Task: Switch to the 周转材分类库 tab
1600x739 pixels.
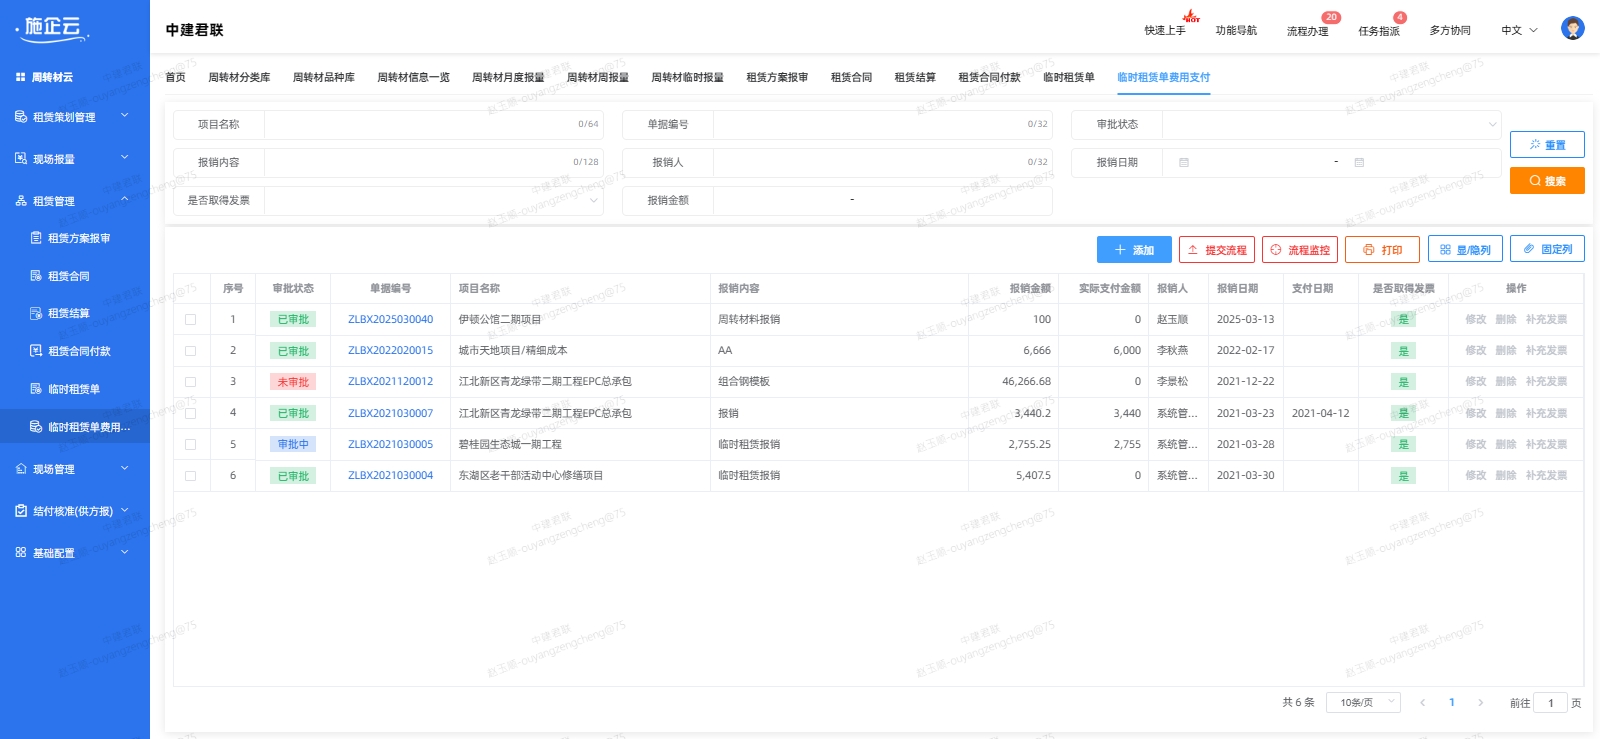Action: coord(239,77)
